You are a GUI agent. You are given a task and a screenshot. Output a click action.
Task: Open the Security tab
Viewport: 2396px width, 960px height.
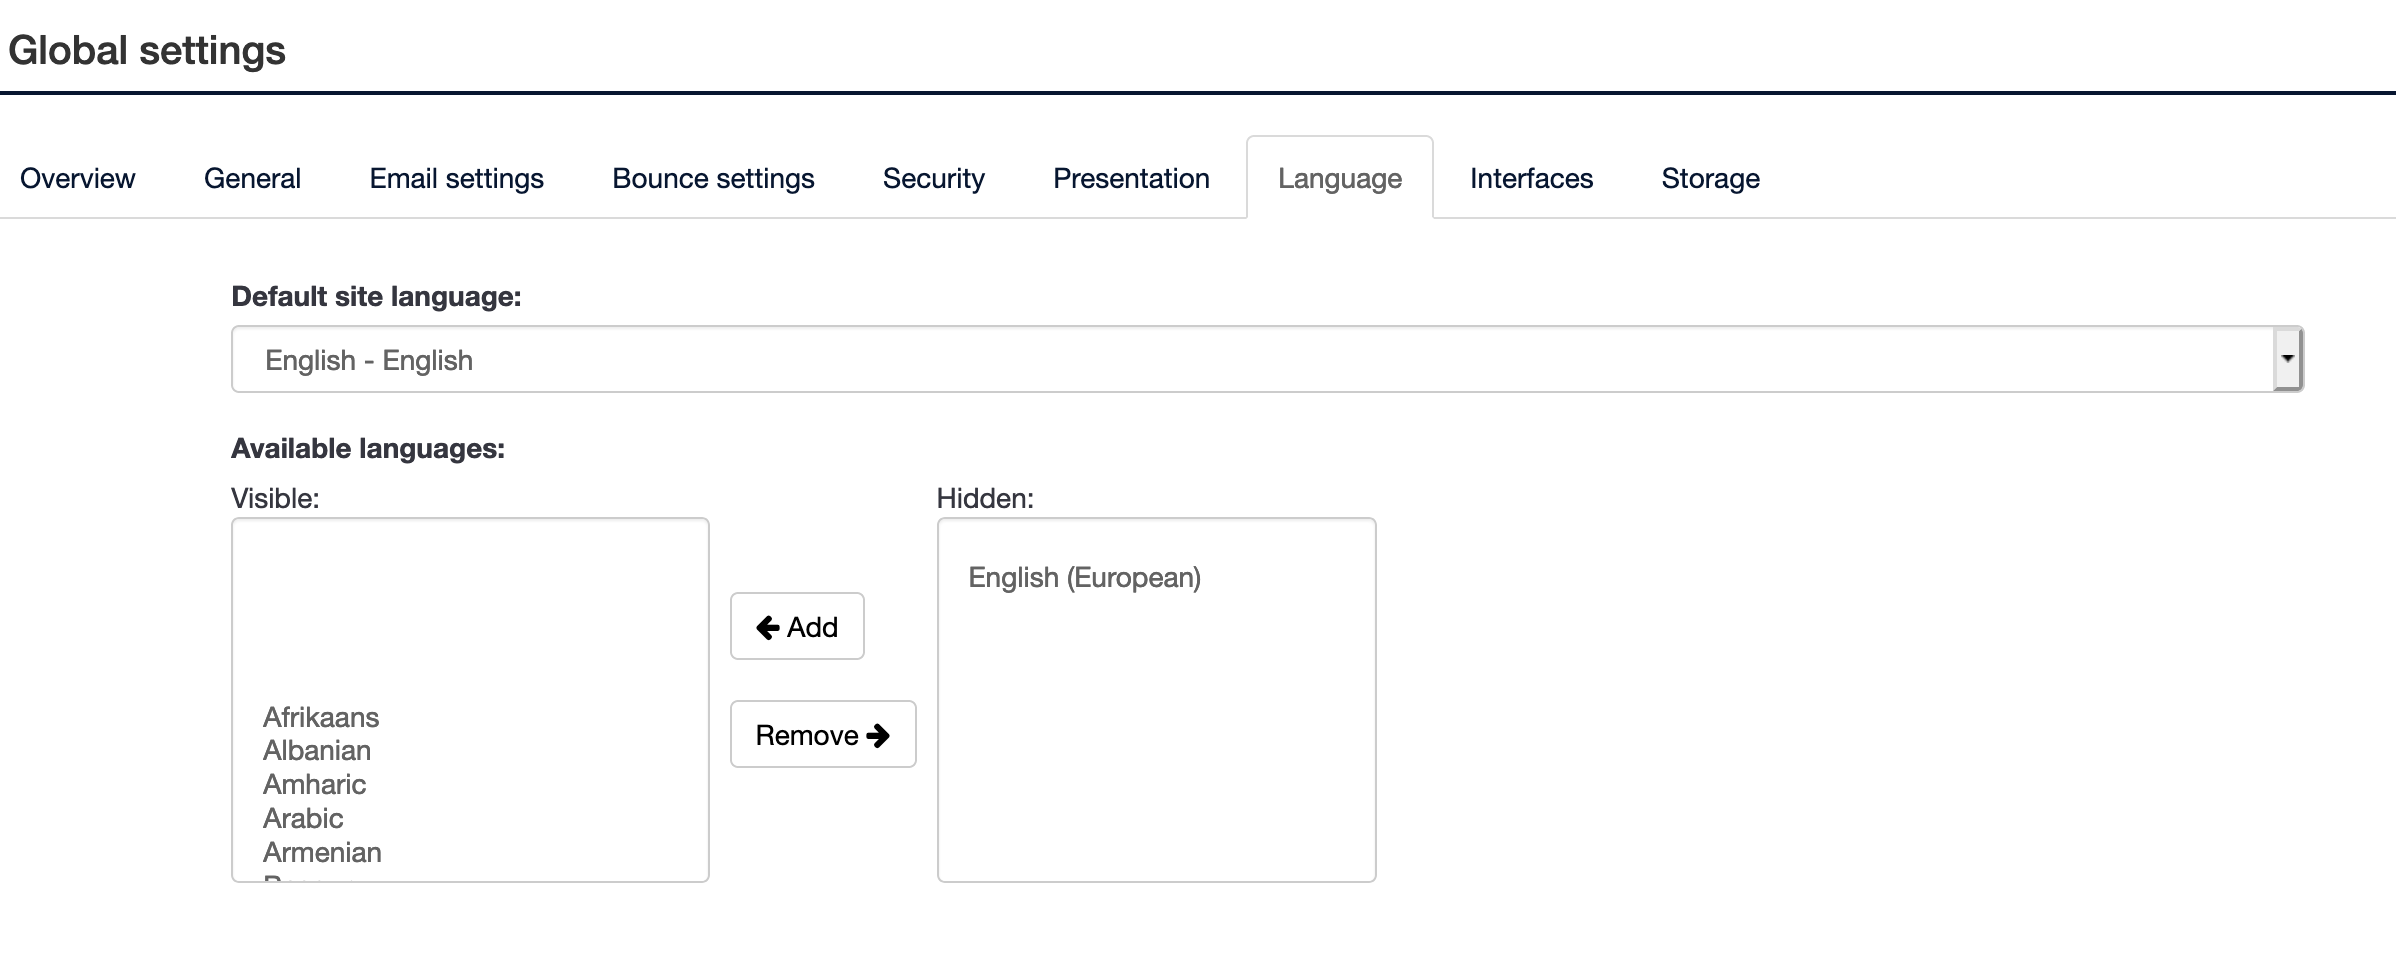tap(934, 178)
